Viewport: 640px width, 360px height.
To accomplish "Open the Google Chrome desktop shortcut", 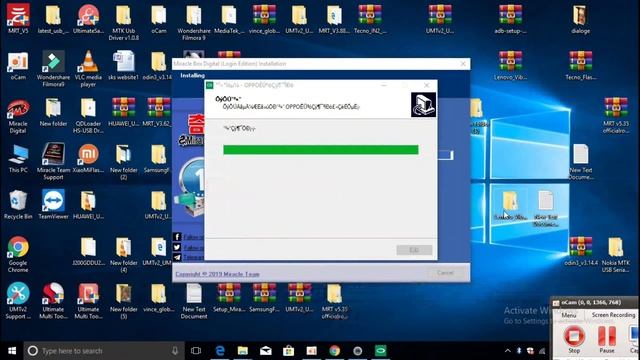I will coord(18,254).
